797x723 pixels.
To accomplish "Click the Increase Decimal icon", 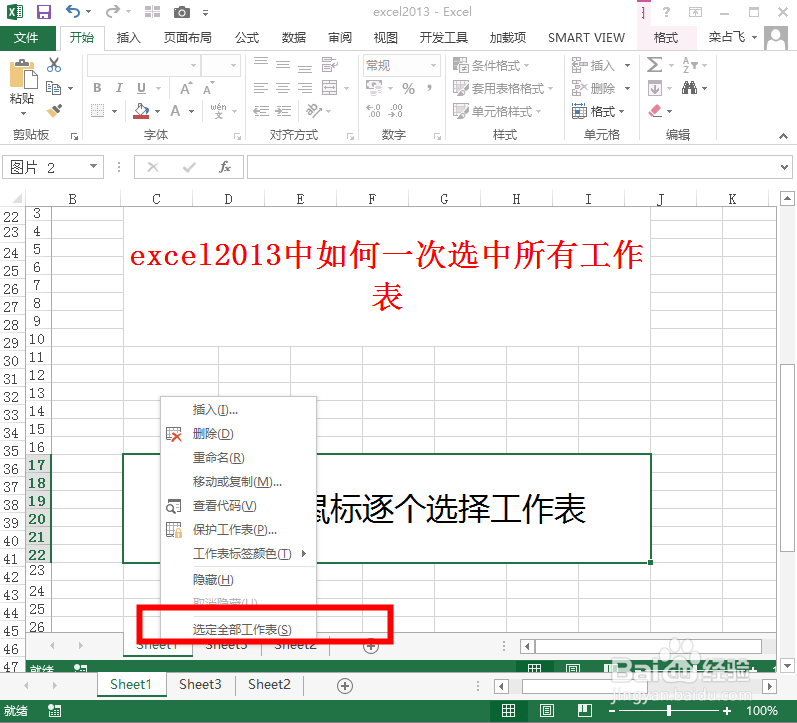I will click(373, 110).
